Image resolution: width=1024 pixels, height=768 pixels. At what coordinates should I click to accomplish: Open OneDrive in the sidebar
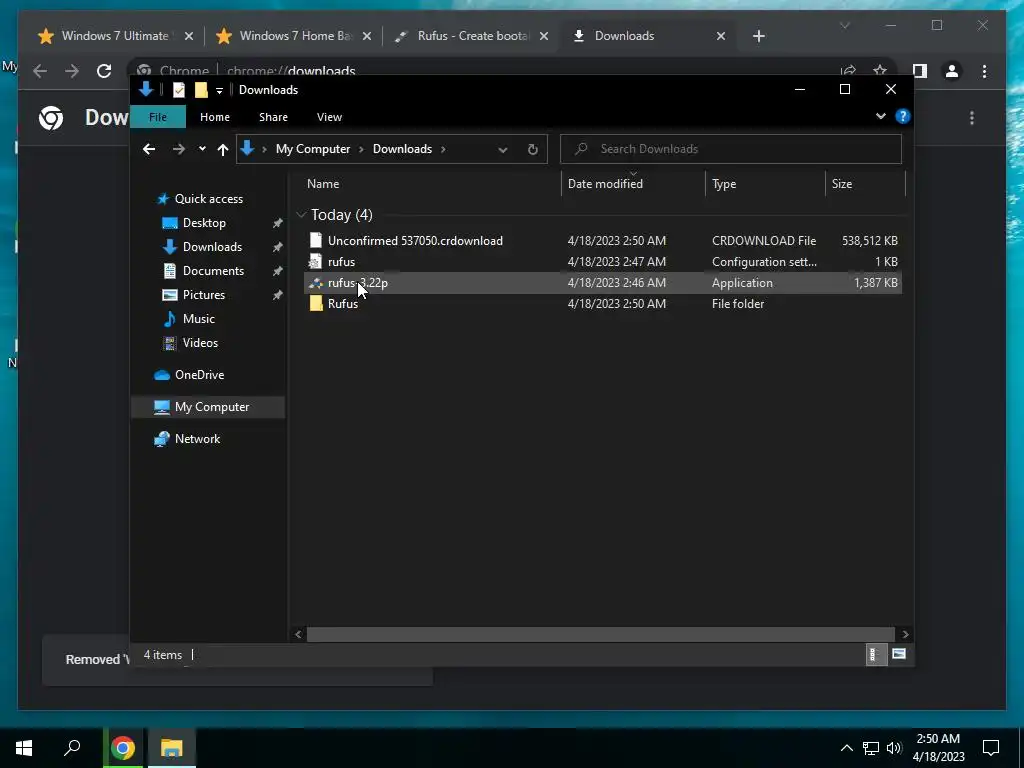pyautogui.click(x=199, y=375)
